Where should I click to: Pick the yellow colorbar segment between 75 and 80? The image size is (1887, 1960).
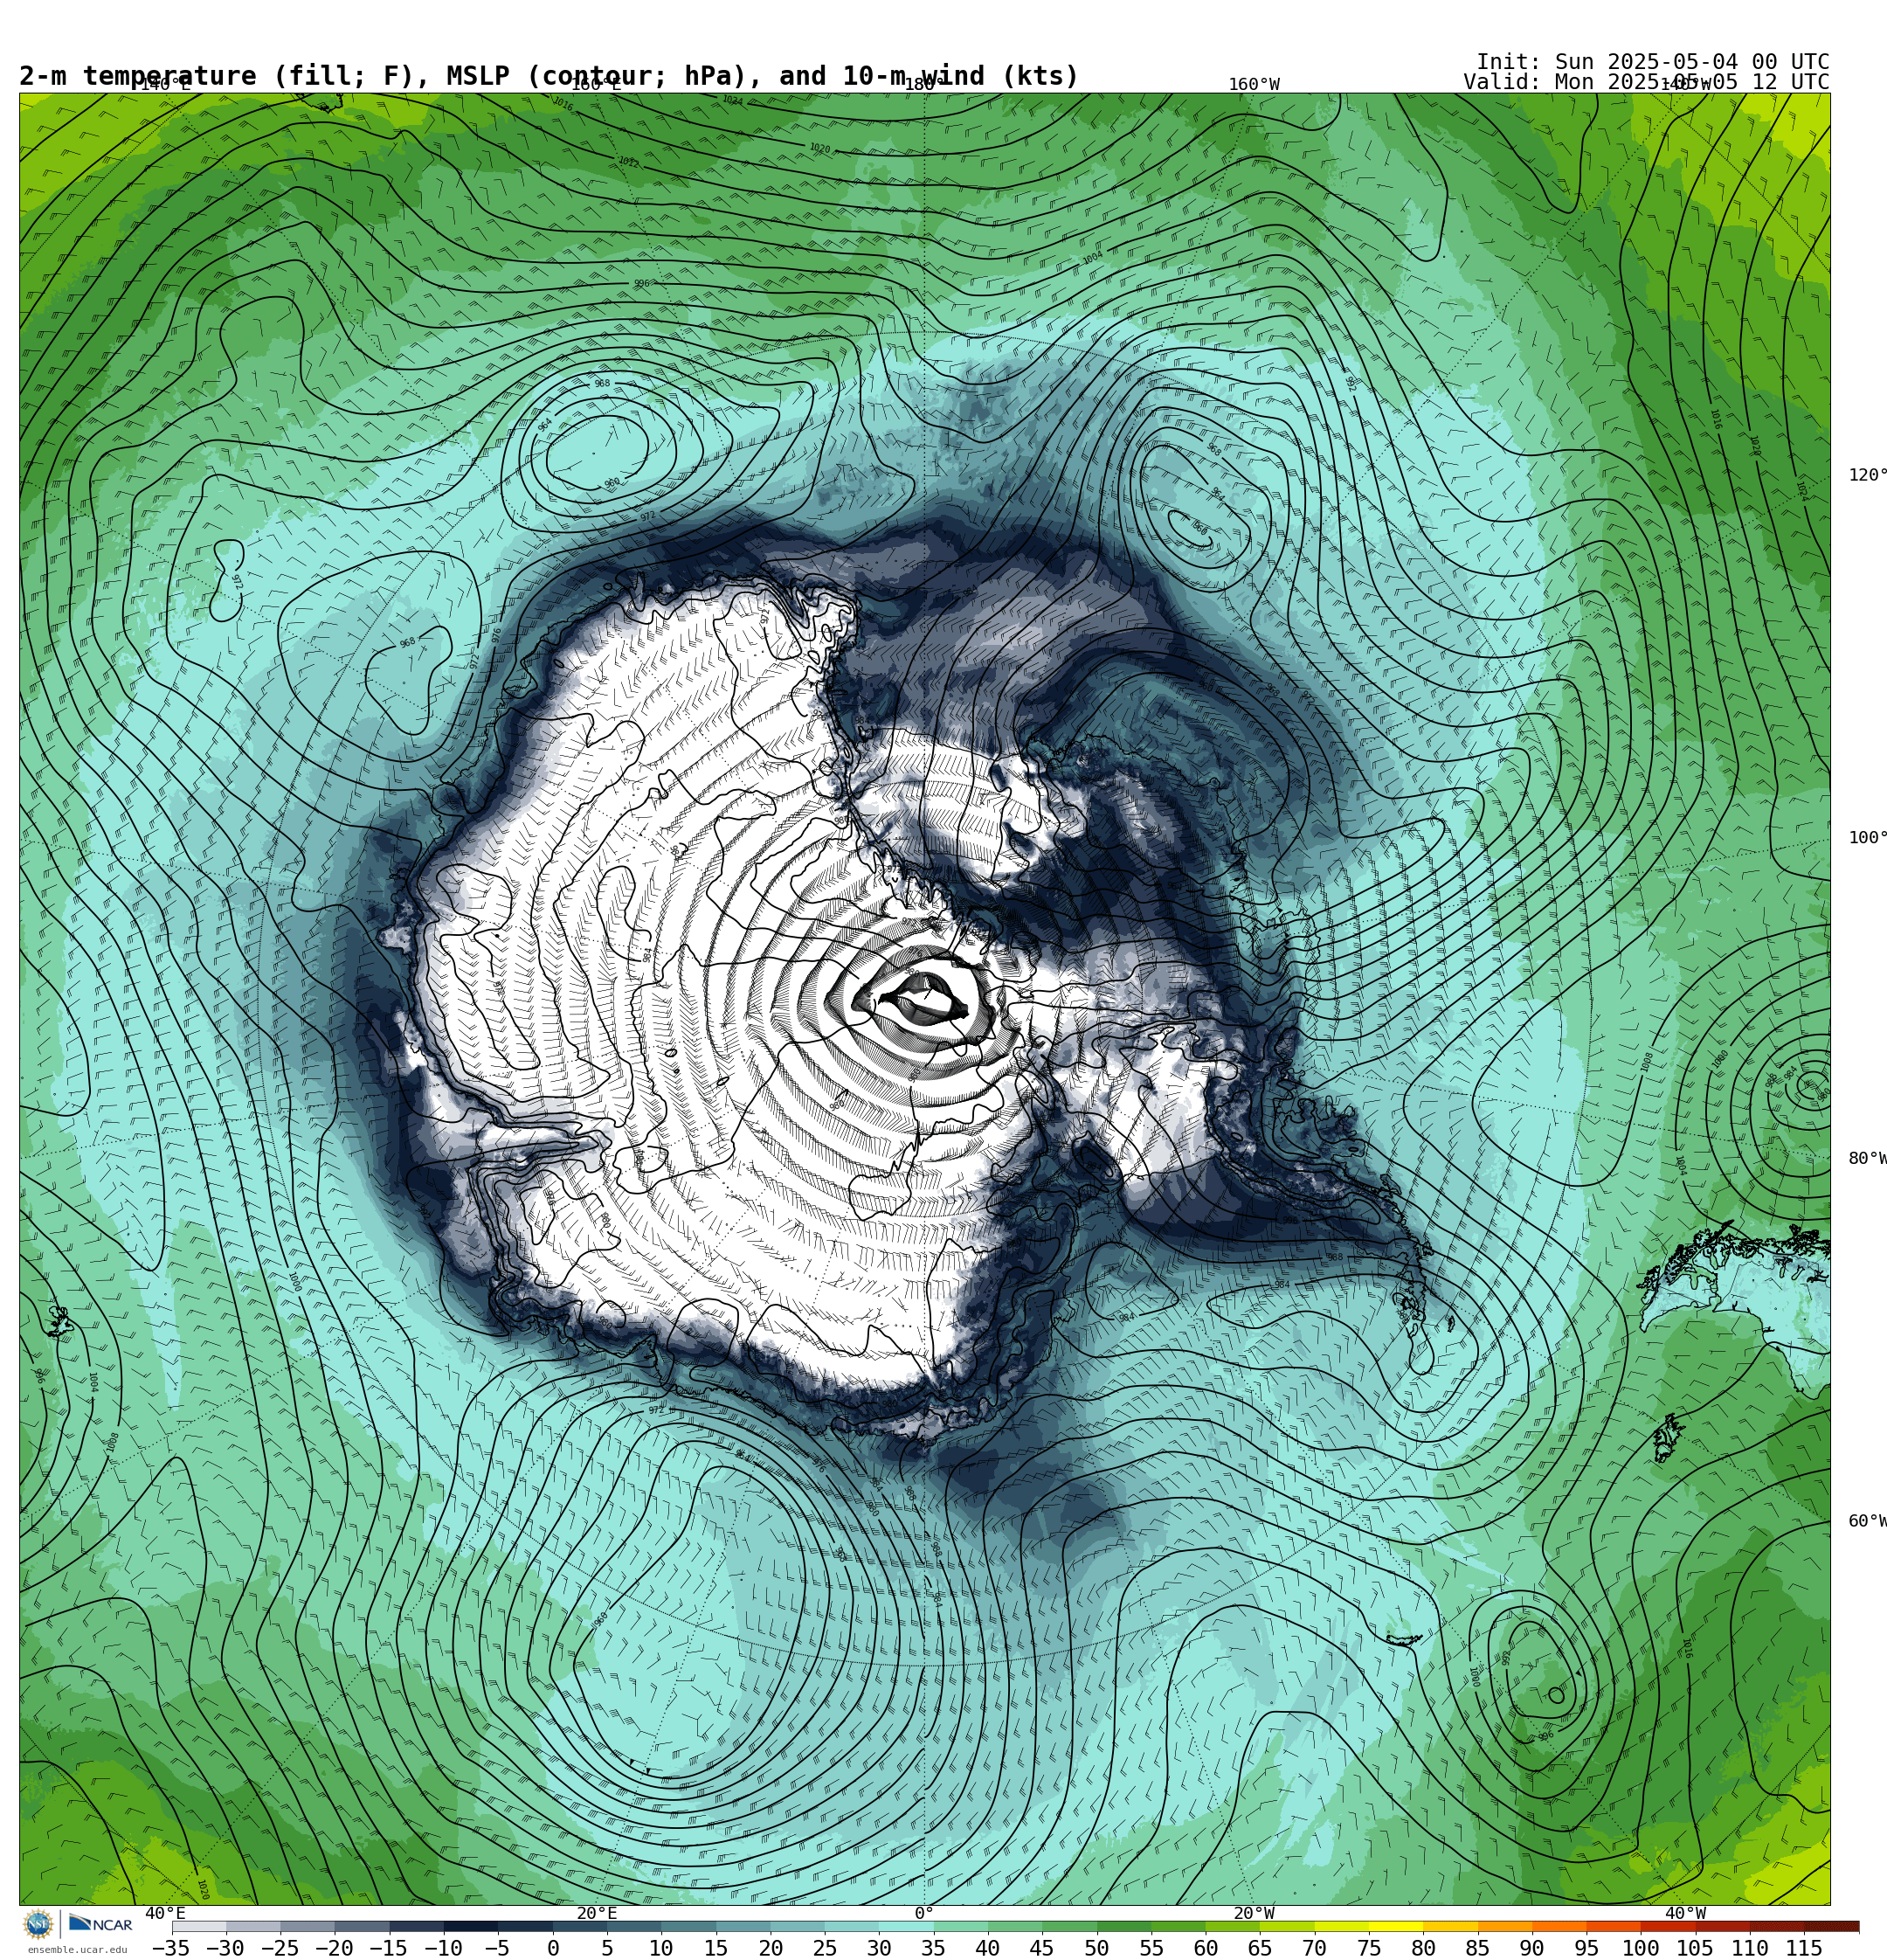click(x=1396, y=1926)
